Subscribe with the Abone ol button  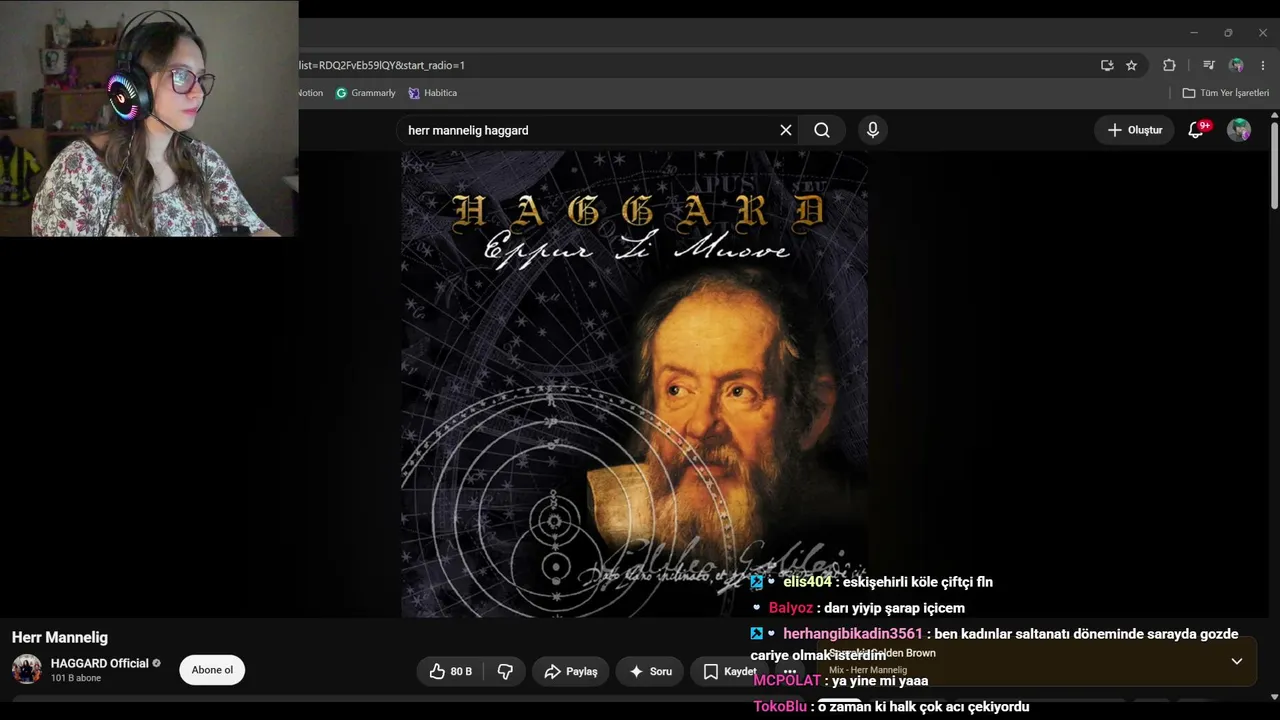pos(212,670)
